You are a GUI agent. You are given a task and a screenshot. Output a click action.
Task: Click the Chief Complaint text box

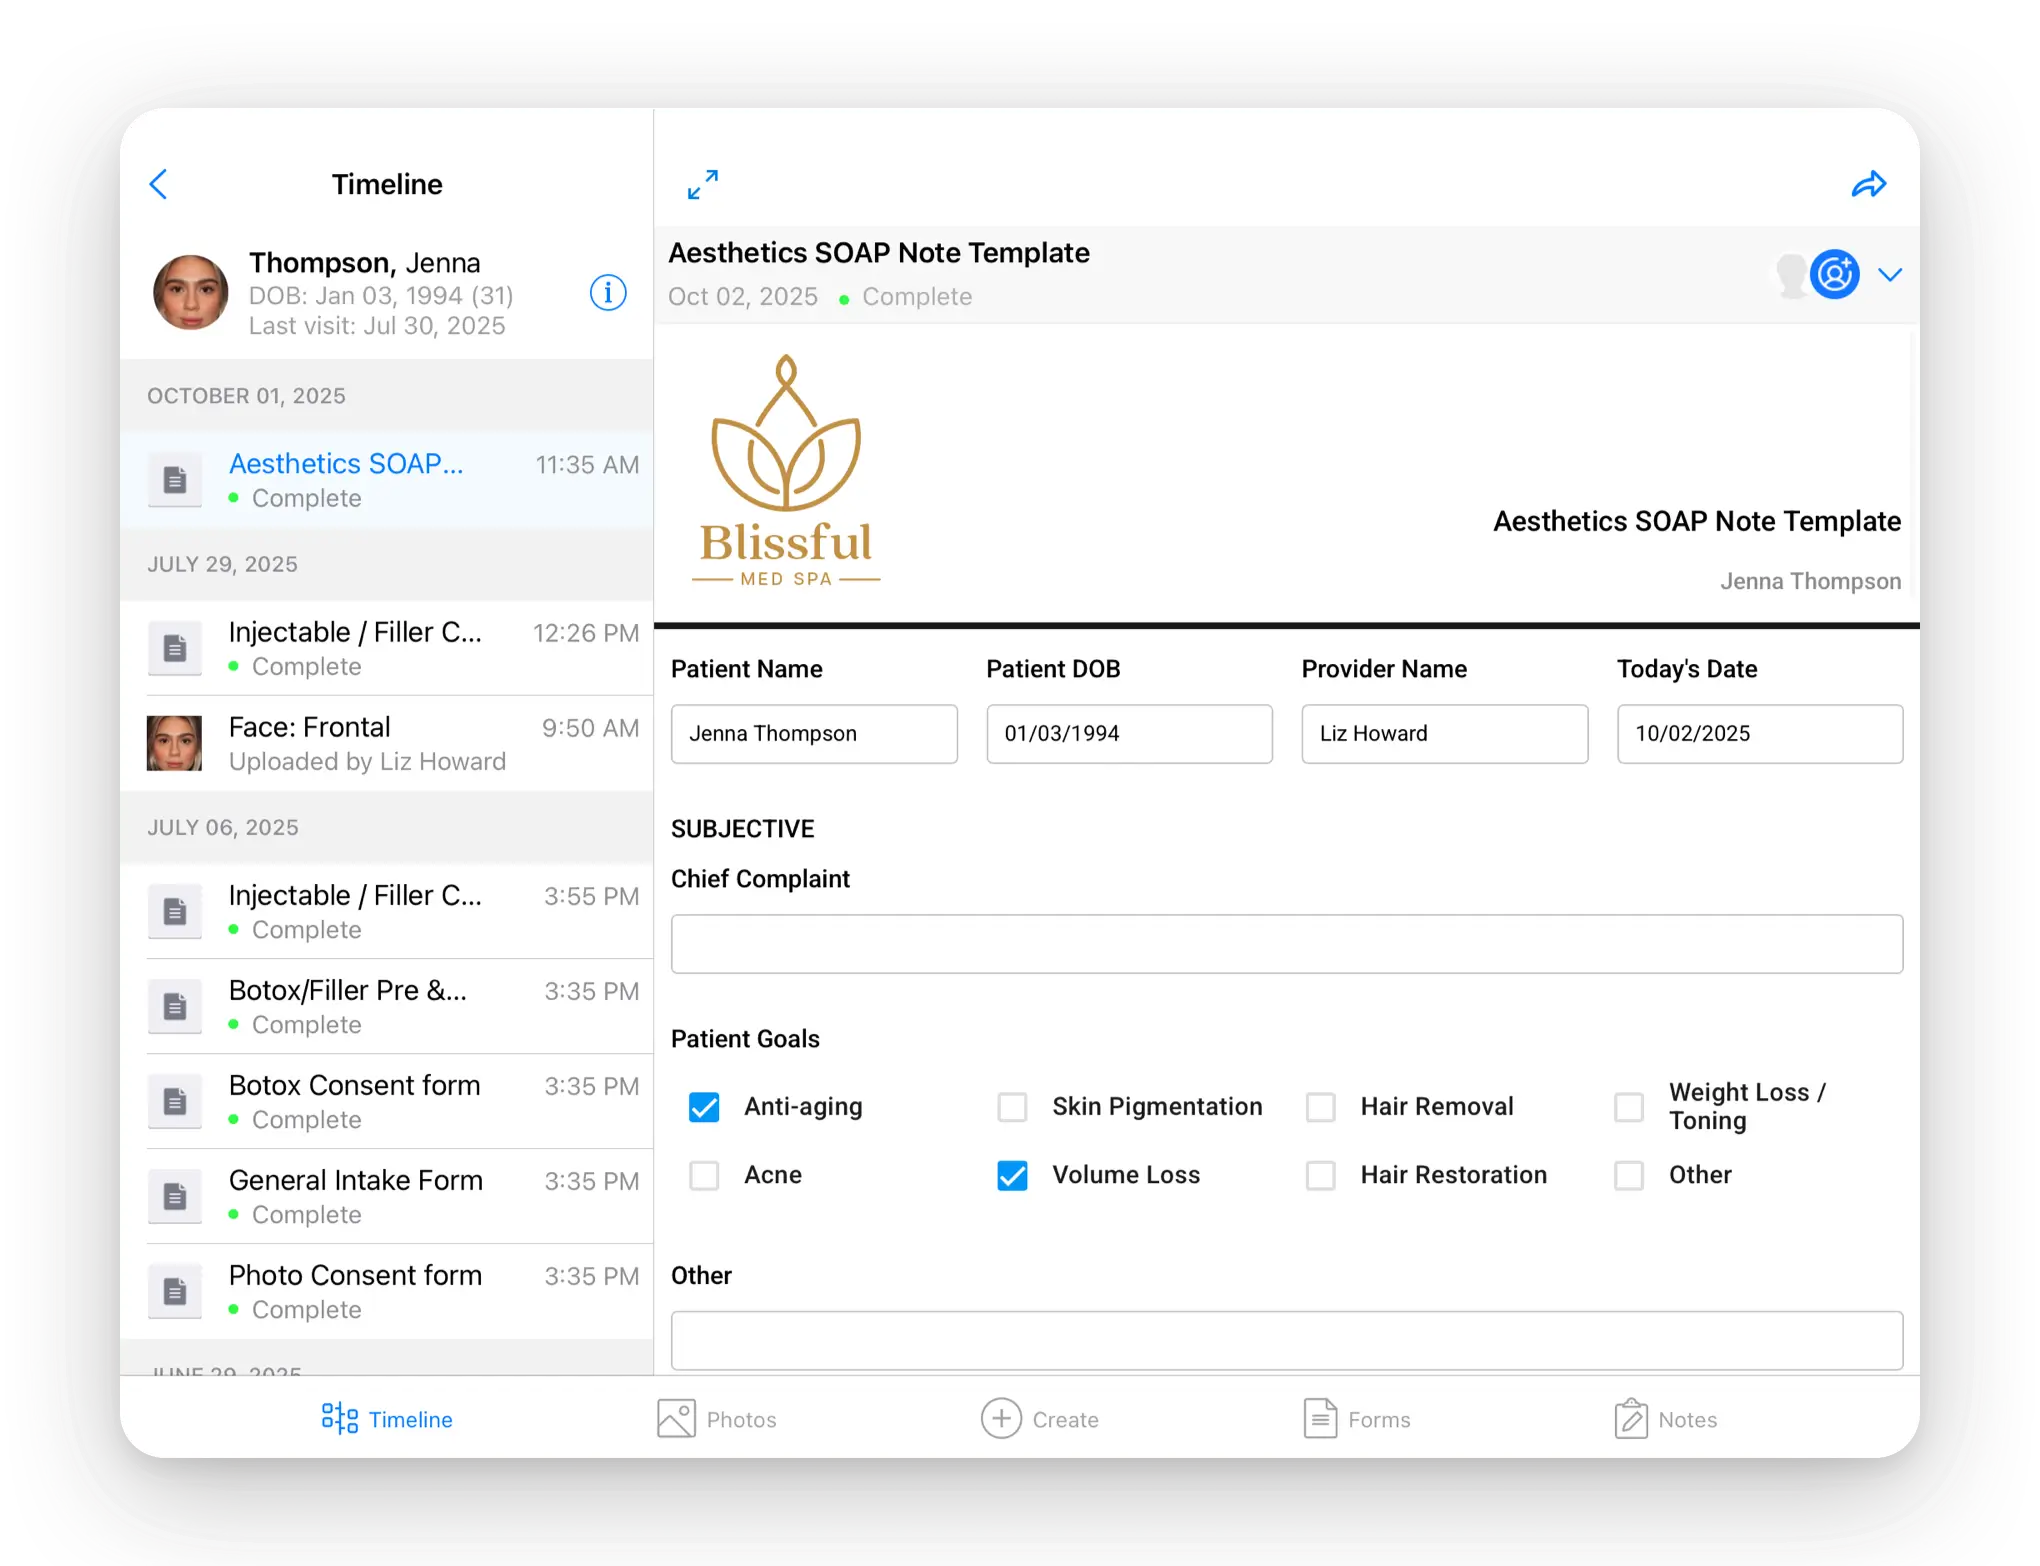(x=1287, y=944)
